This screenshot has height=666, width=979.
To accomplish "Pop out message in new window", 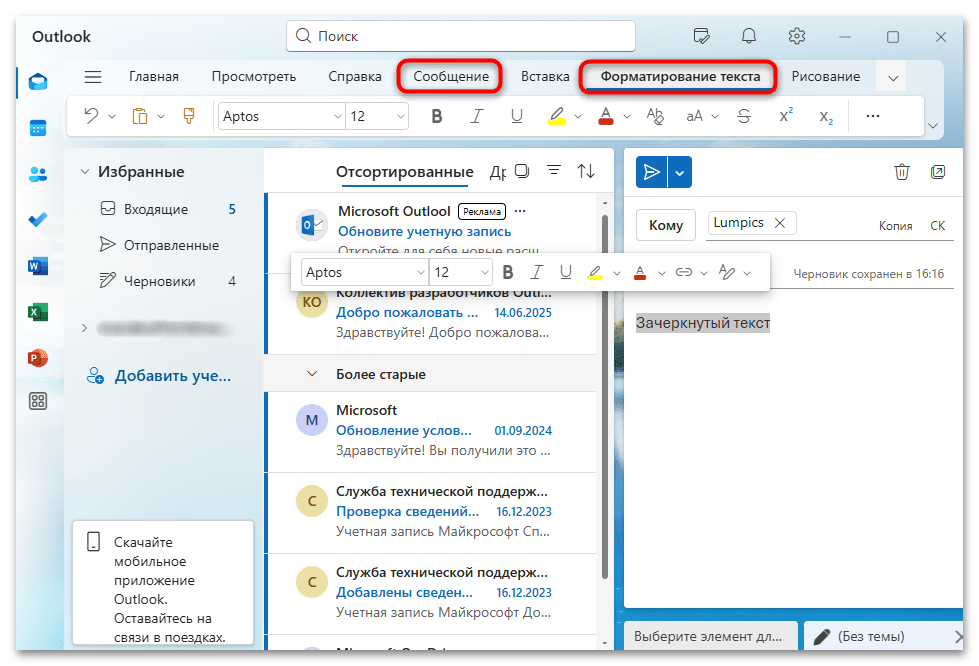I will pyautogui.click(x=938, y=172).
